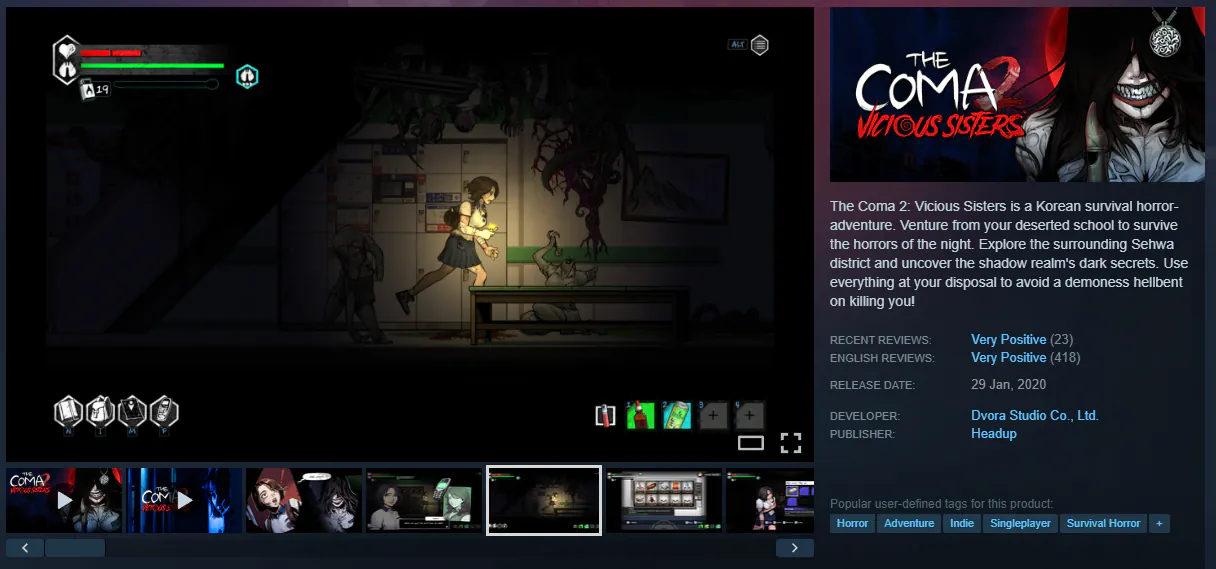Click the game description paragraph
This screenshot has height=569, width=1216.
pos(1008,253)
